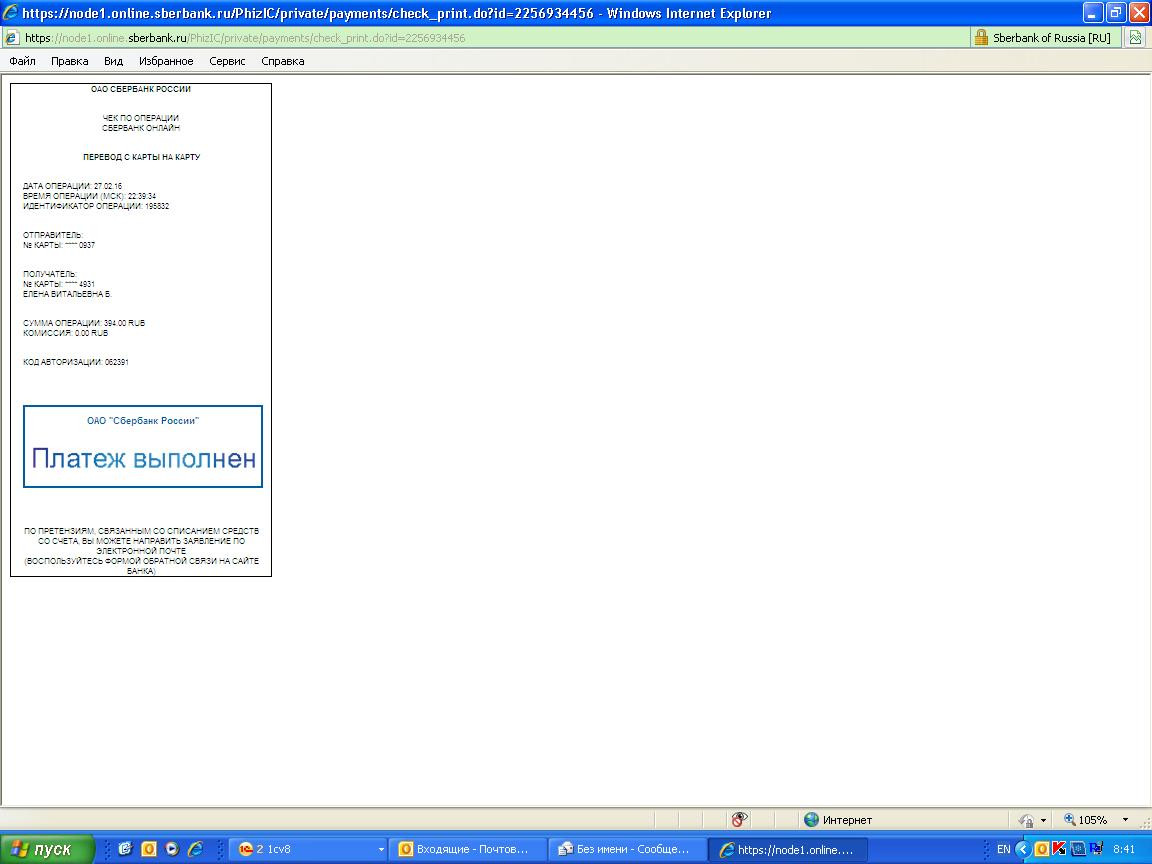This screenshot has height=864, width=1152.
Task: Expand the zoom level dropdown arrow
Action: (x=1125, y=819)
